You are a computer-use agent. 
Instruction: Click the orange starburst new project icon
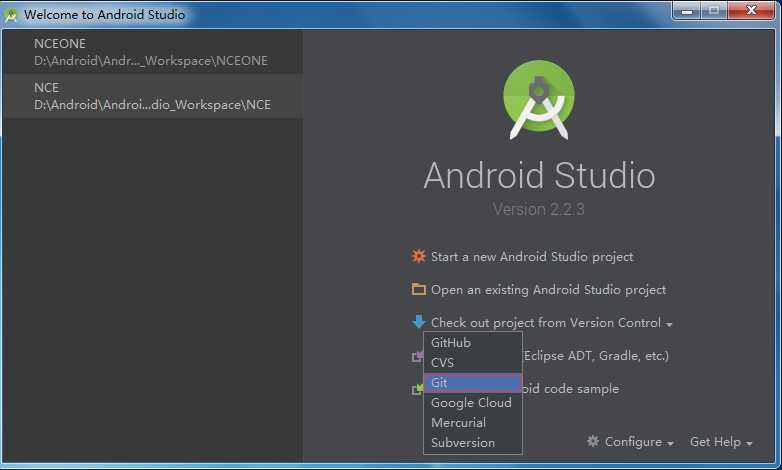pos(418,256)
